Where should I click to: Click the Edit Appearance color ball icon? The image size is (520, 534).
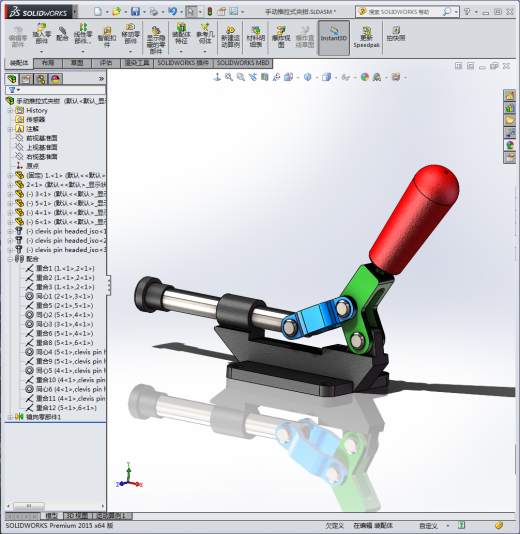tap(365, 77)
